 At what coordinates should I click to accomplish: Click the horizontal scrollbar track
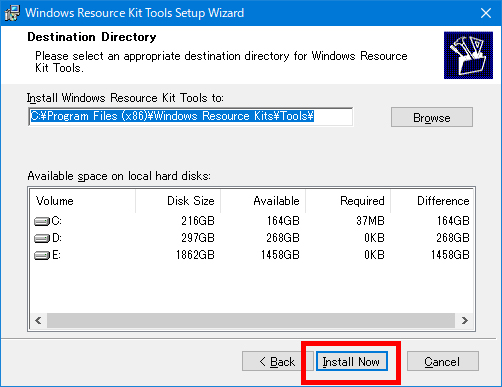click(251, 321)
